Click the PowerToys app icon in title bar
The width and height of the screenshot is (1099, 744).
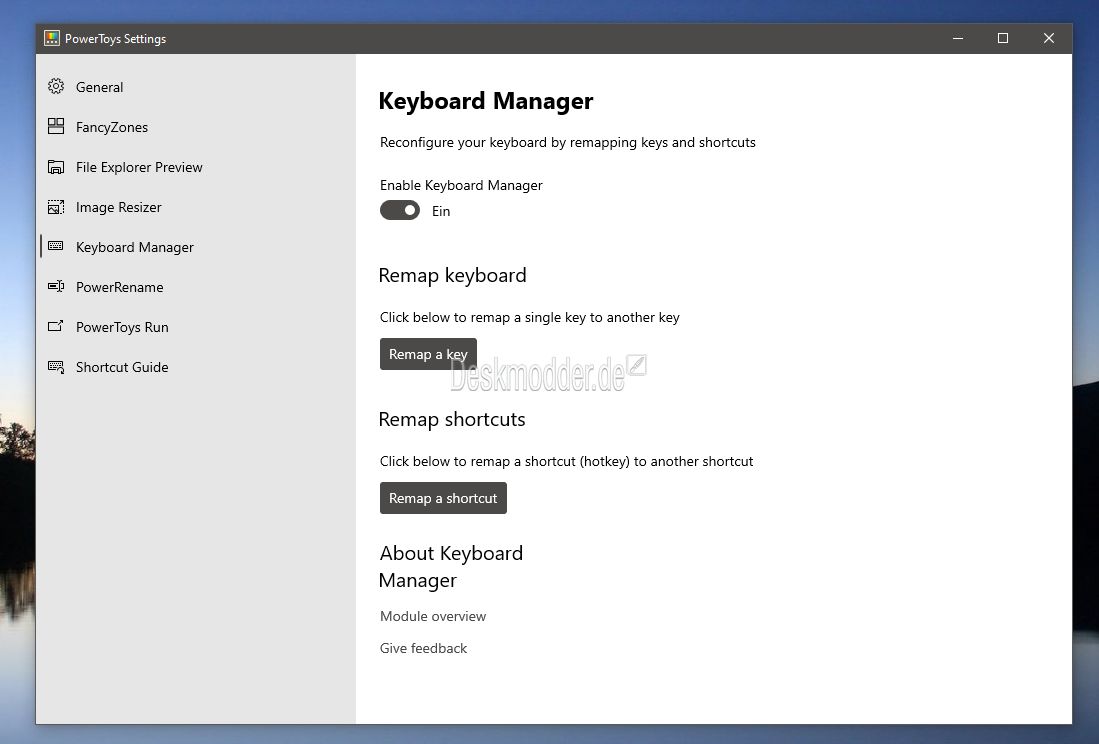click(52, 39)
